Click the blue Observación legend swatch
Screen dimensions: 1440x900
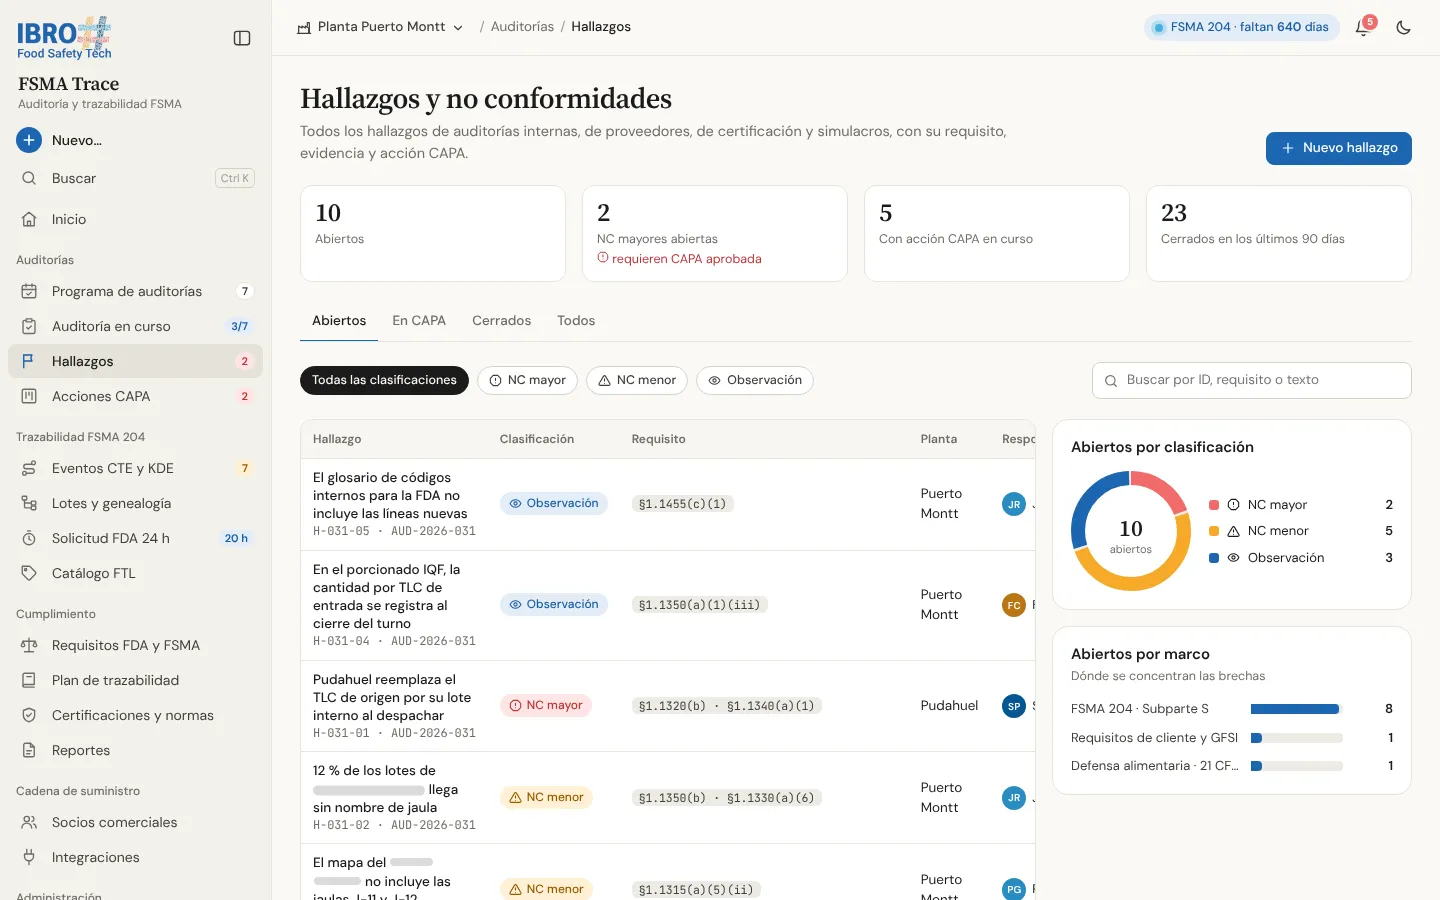1214,558
